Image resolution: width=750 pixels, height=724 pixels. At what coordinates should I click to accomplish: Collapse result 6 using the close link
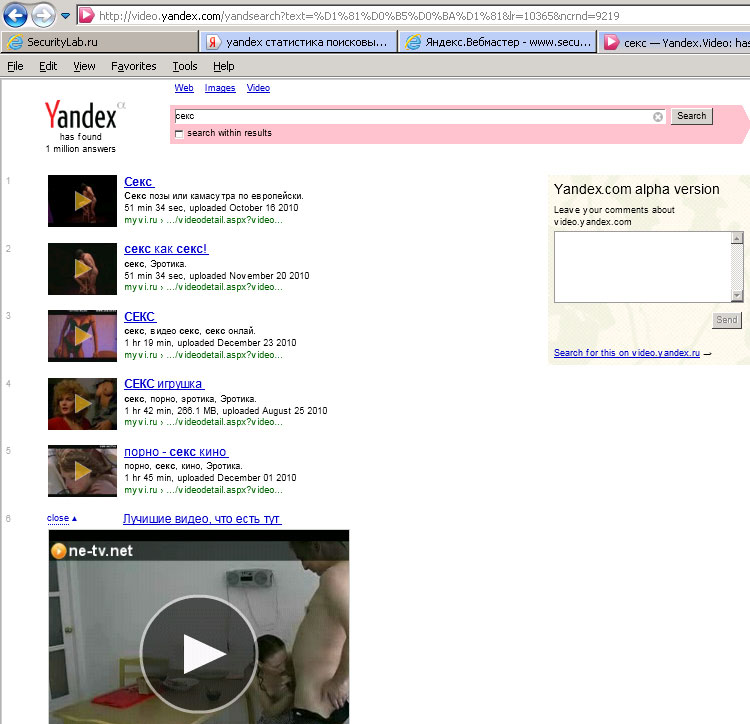point(58,518)
